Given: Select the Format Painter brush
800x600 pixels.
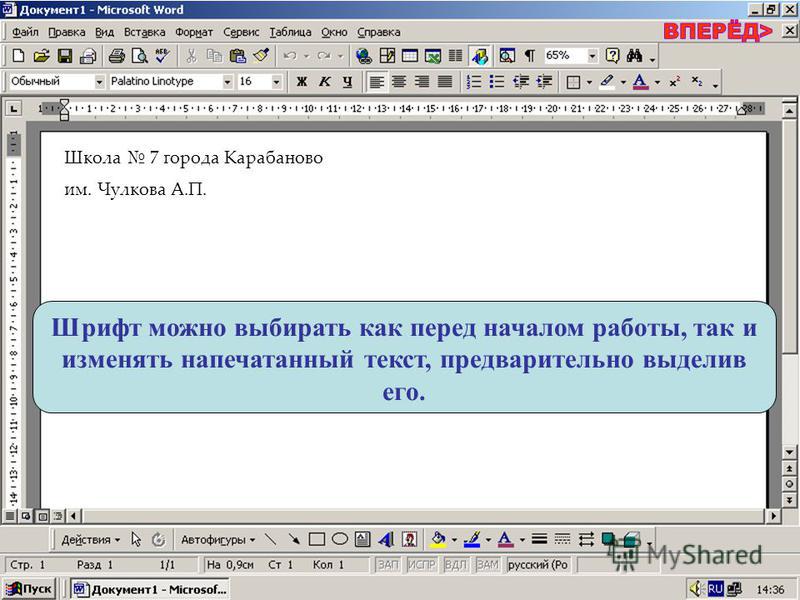Looking at the screenshot, I should point(261,56).
